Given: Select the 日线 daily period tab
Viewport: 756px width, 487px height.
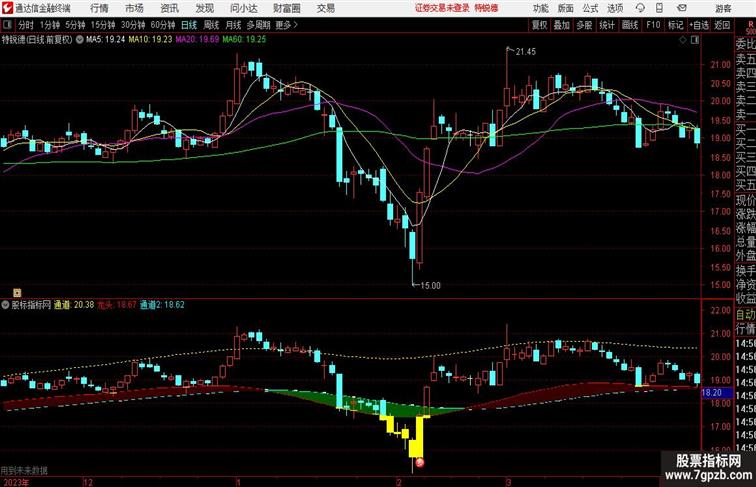Looking at the screenshot, I should [x=189, y=25].
